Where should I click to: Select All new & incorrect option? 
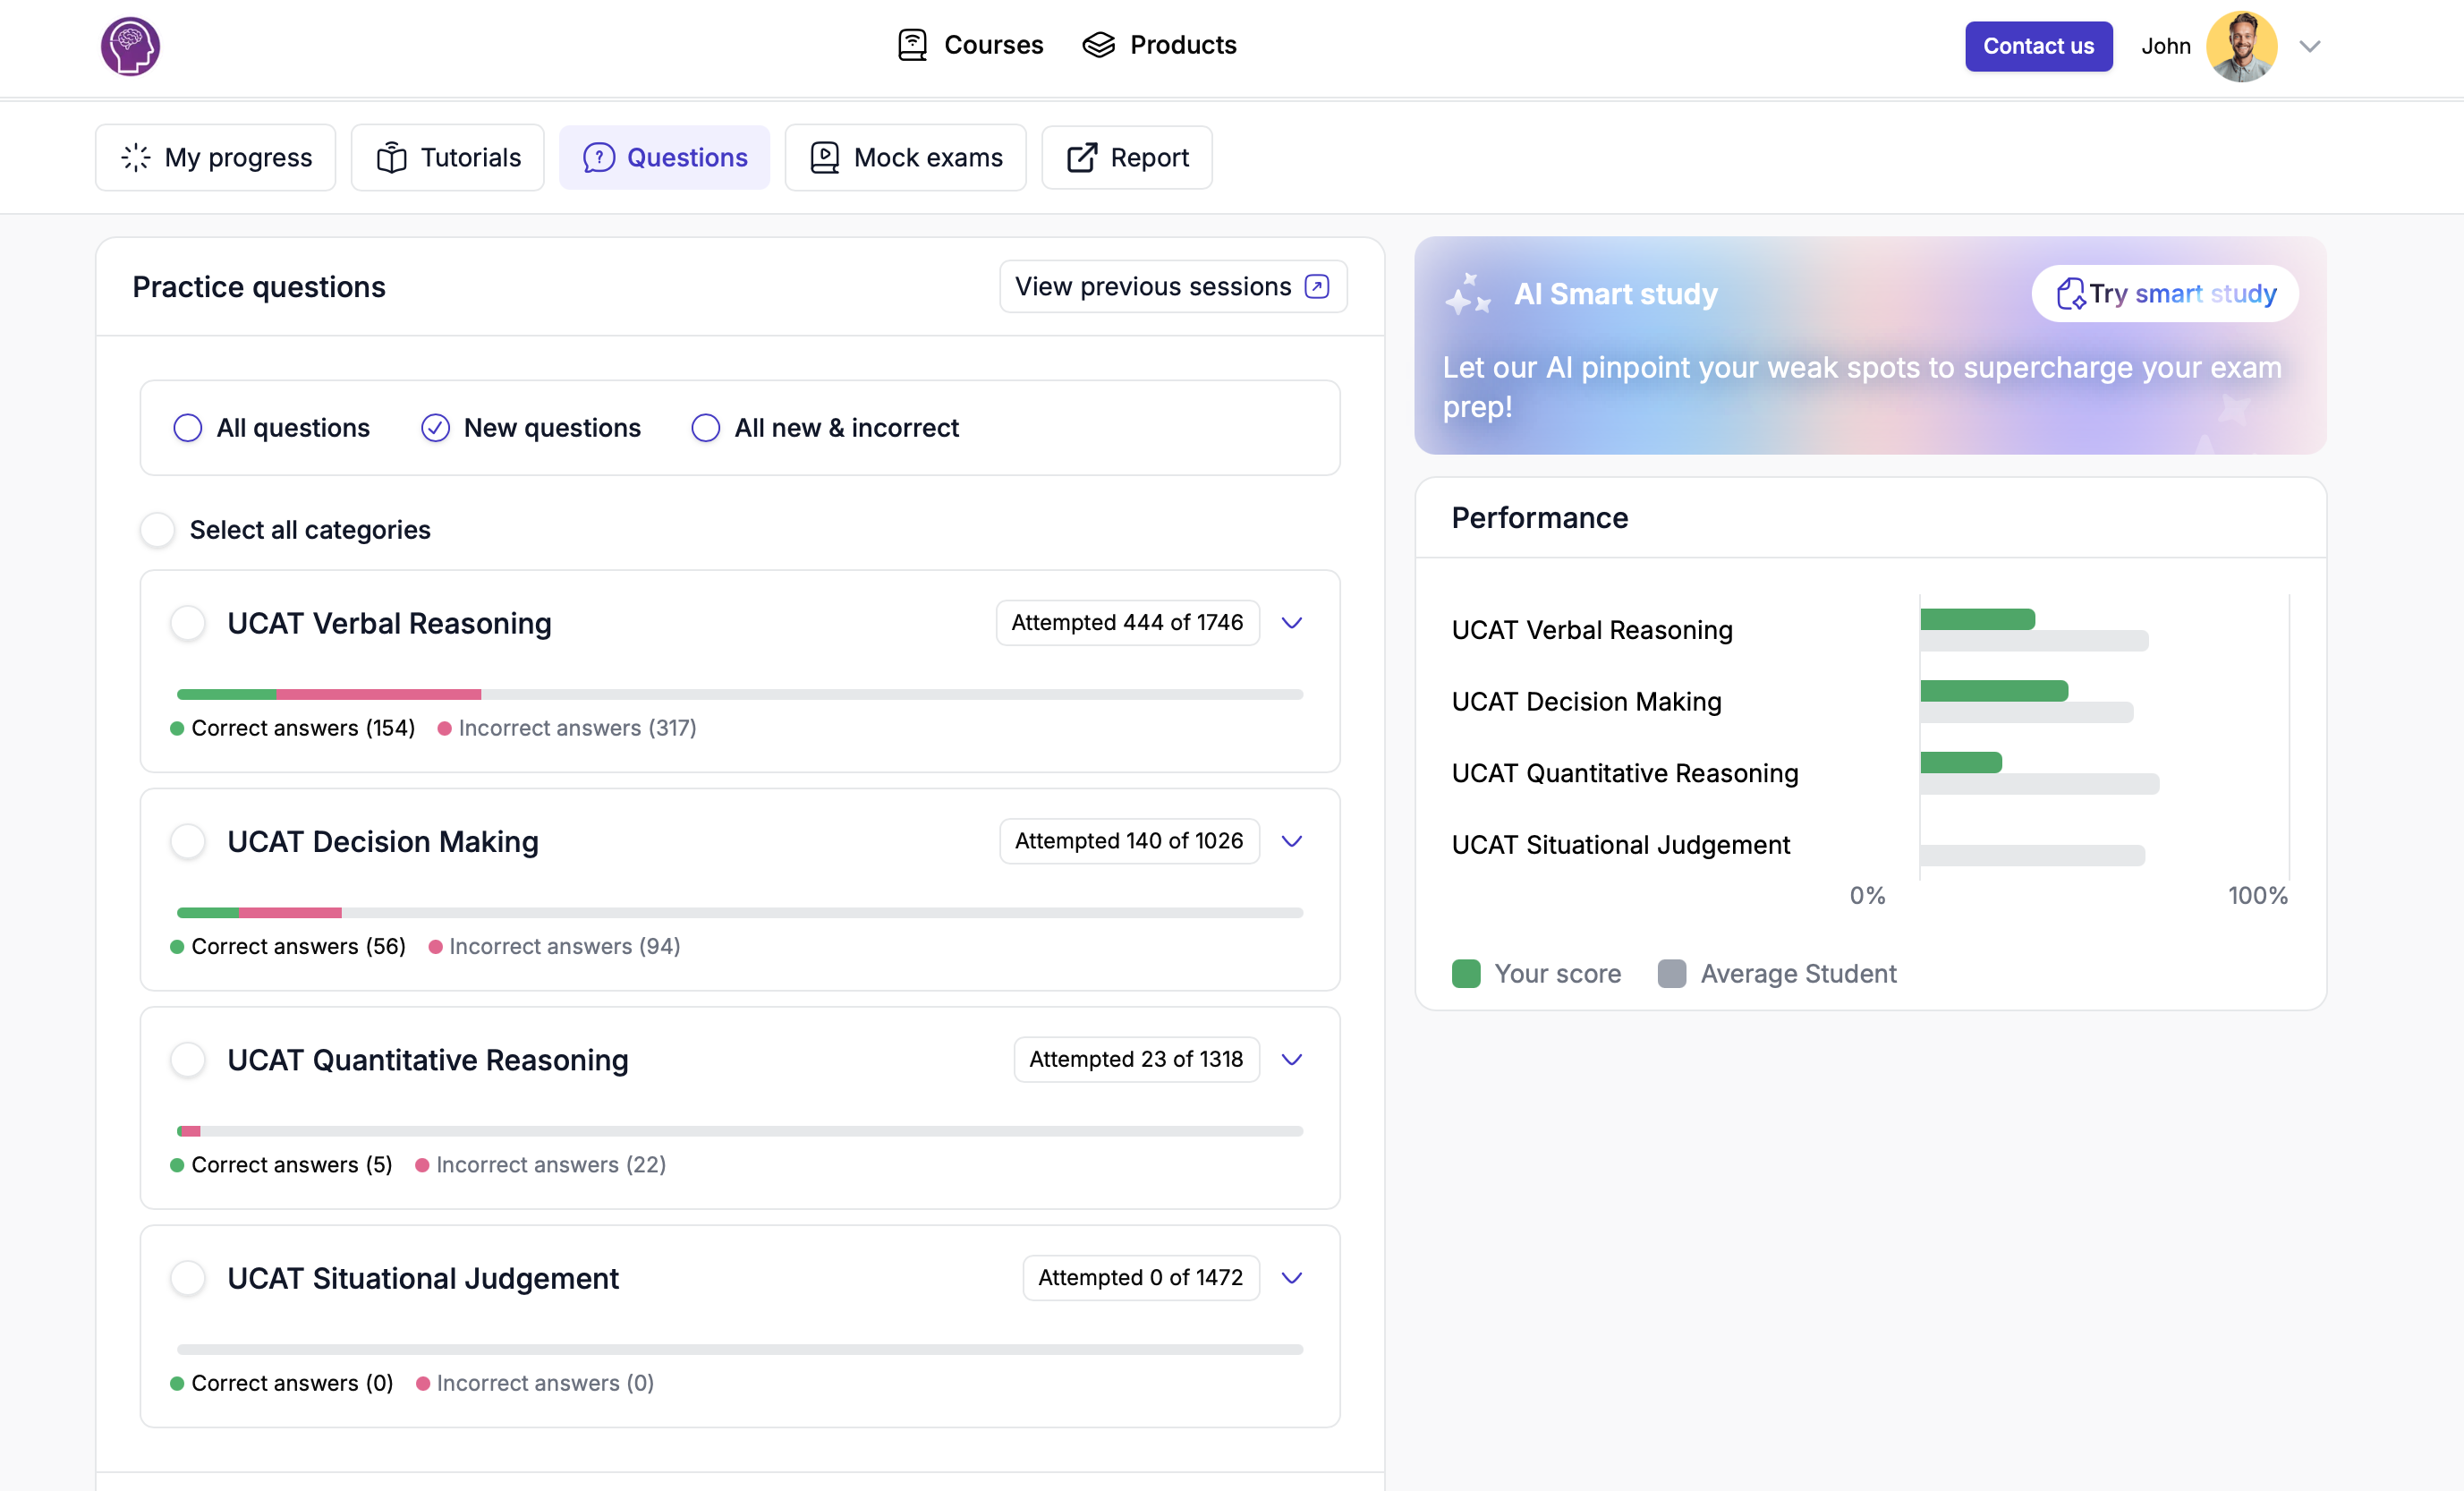pyautogui.click(x=705, y=428)
